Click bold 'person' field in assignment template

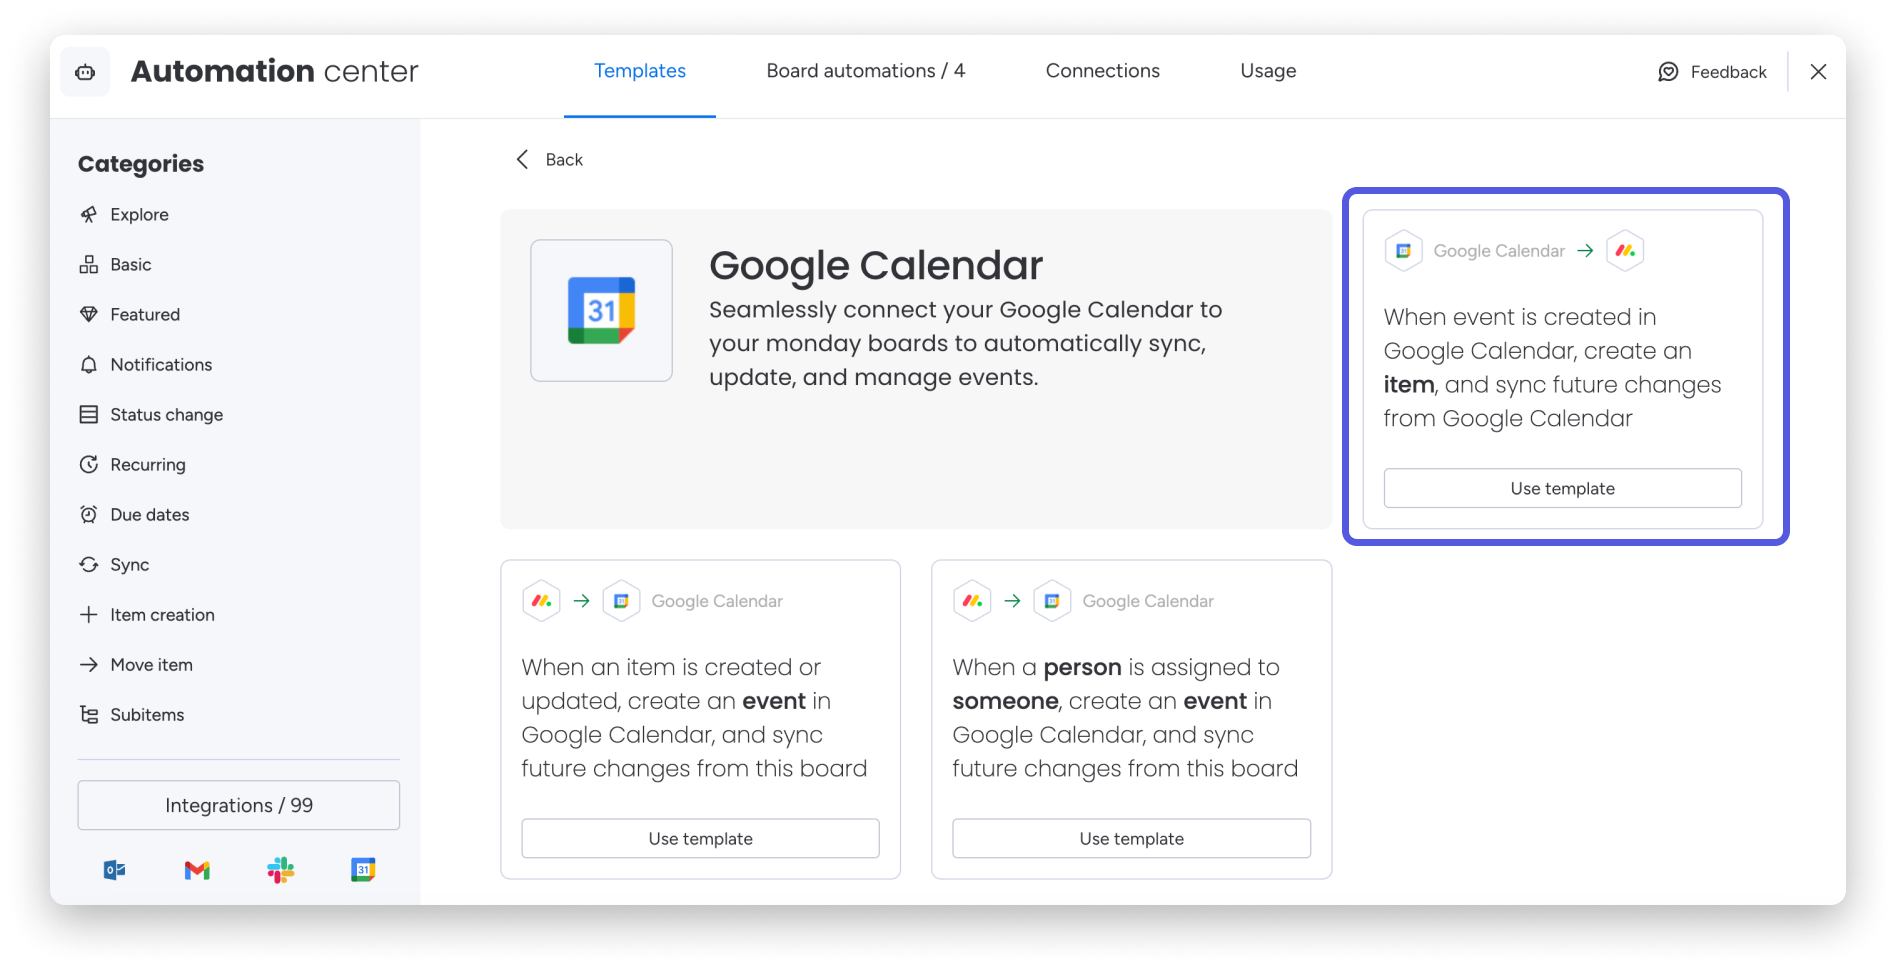pos(1083,667)
